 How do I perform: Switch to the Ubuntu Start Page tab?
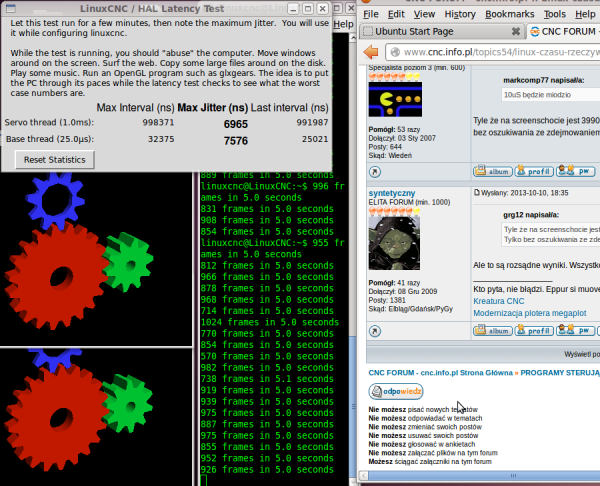click(x=442, y=31)
